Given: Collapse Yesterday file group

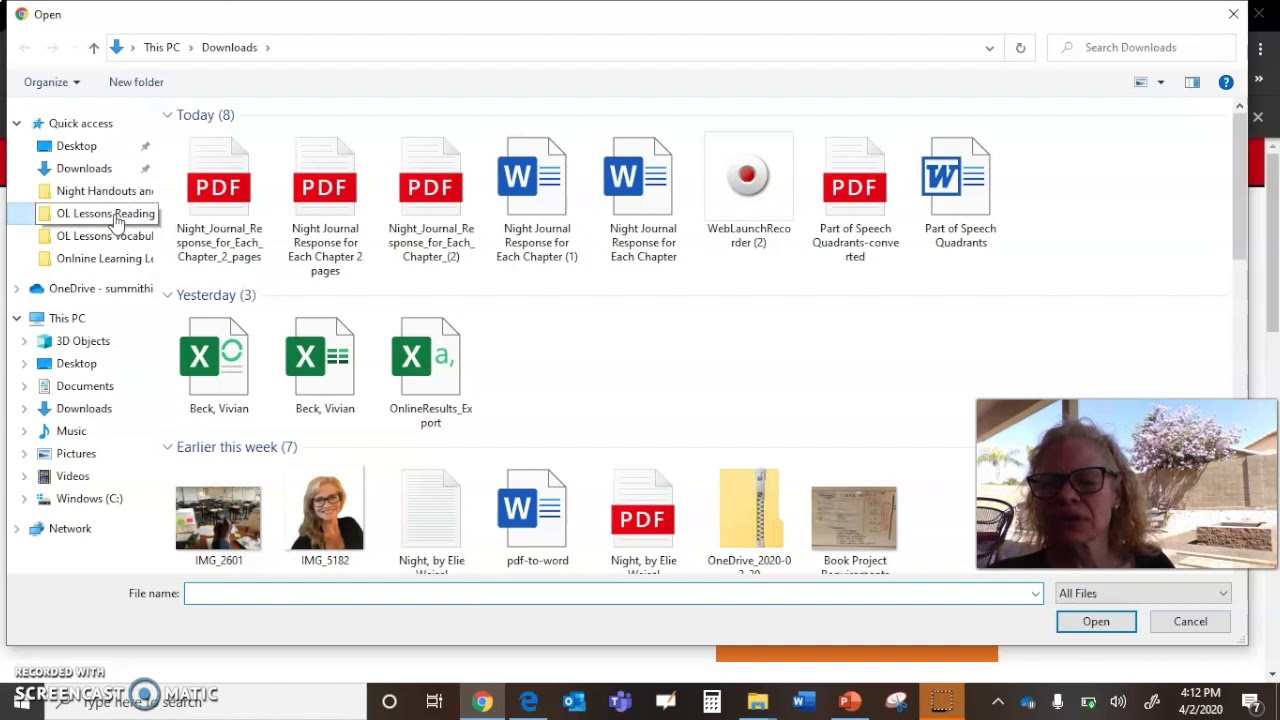Looking at the screenshot, I should [167, 295].
